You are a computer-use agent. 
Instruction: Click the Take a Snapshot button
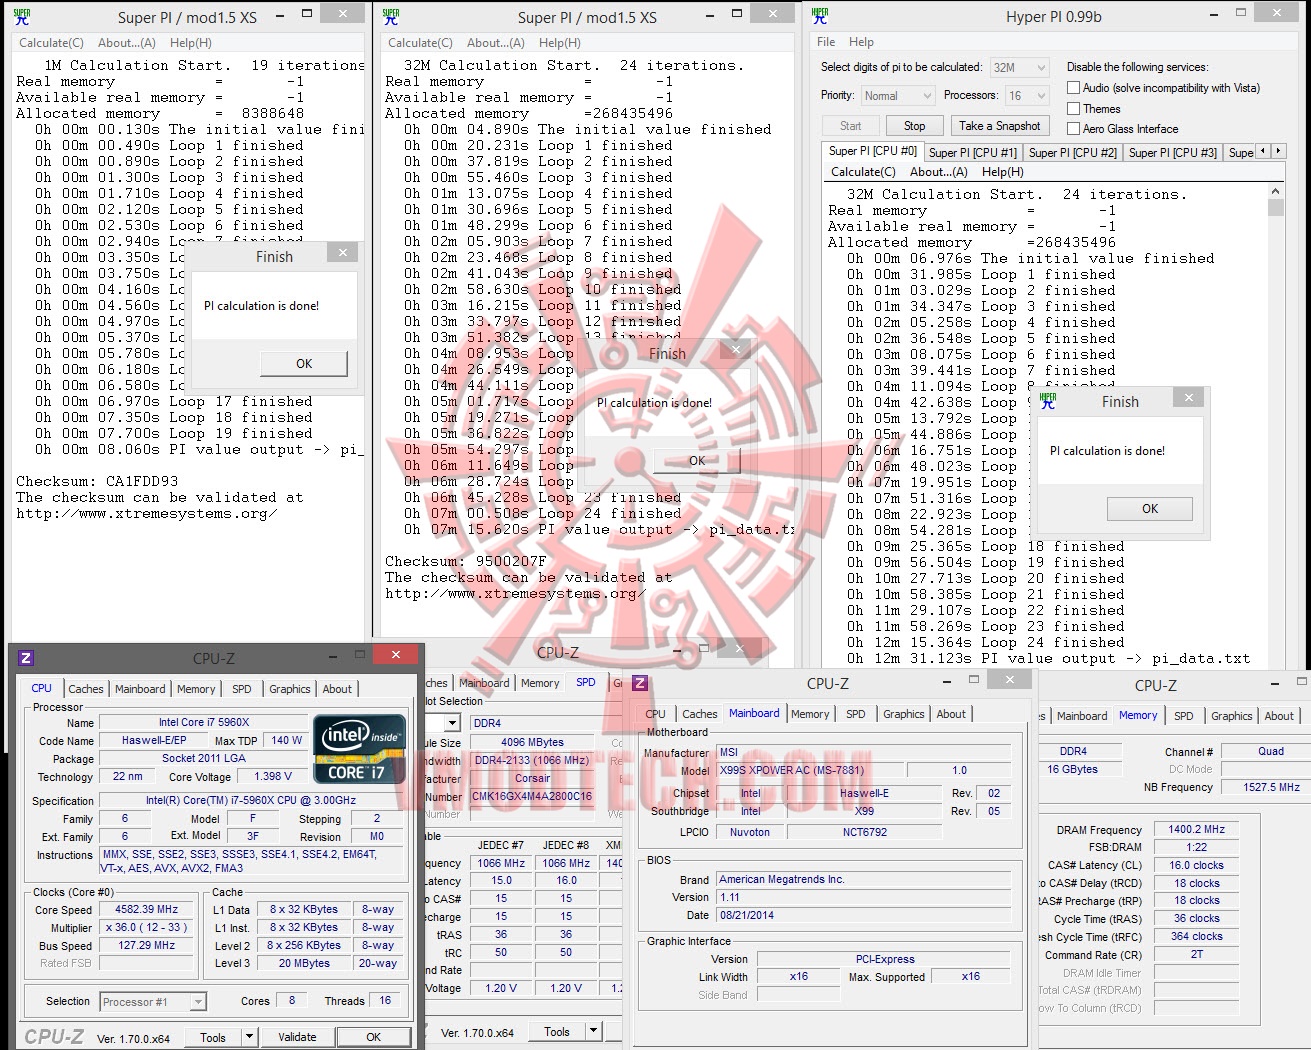pyautogui.click(x=999, y=126)
